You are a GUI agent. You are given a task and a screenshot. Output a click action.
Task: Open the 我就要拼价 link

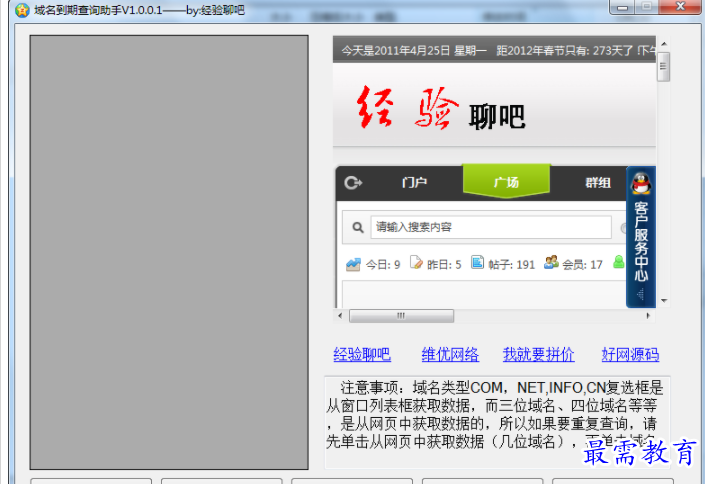[539, 354]
